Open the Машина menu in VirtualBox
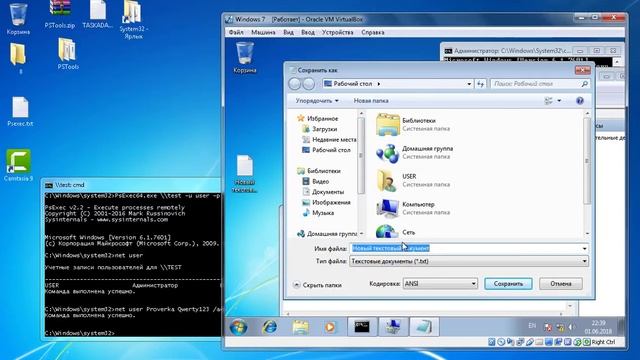640x360 pixels. pos(263,32)
